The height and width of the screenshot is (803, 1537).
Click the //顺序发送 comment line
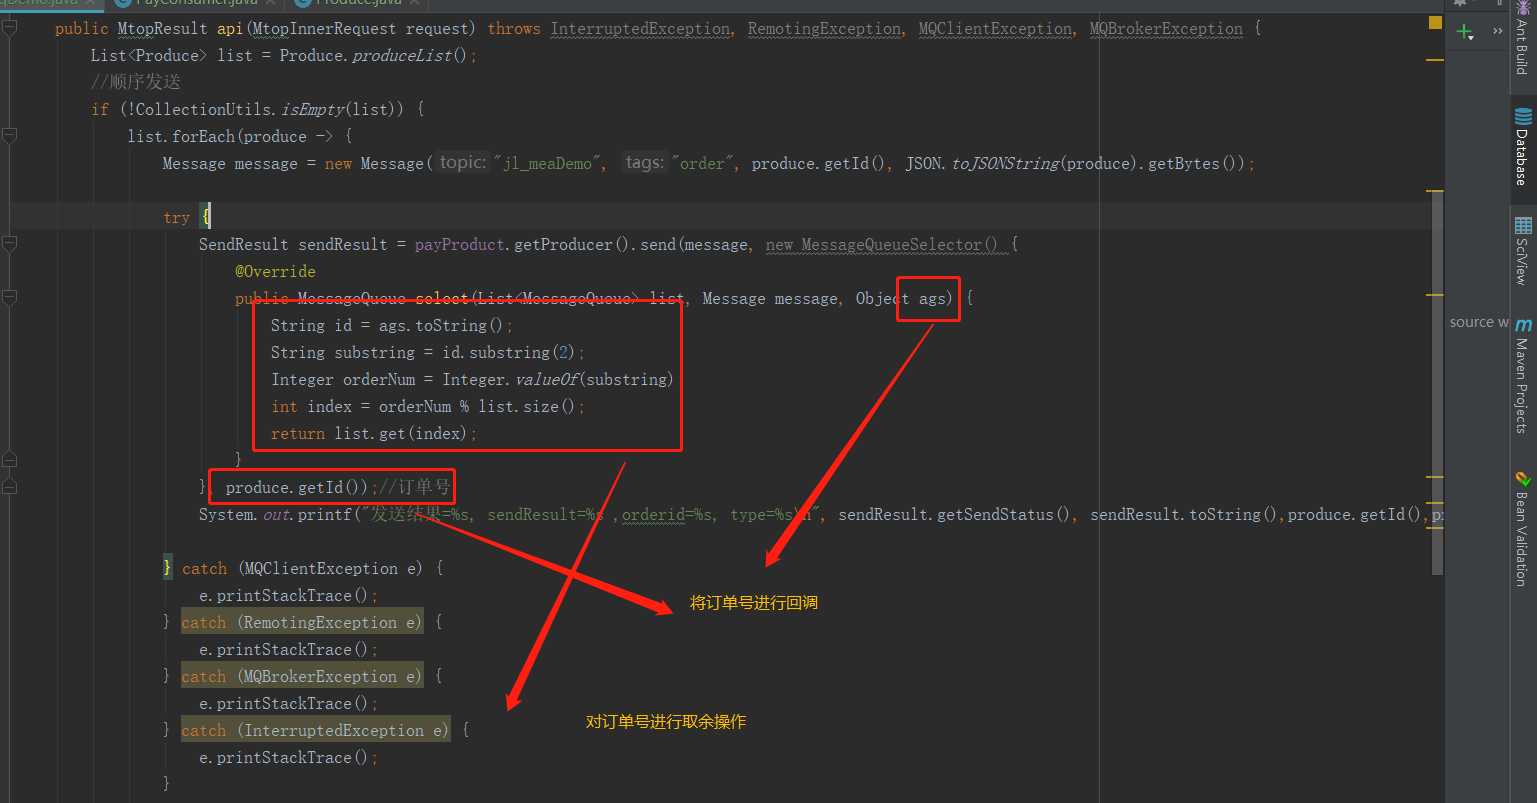point(136,83)
